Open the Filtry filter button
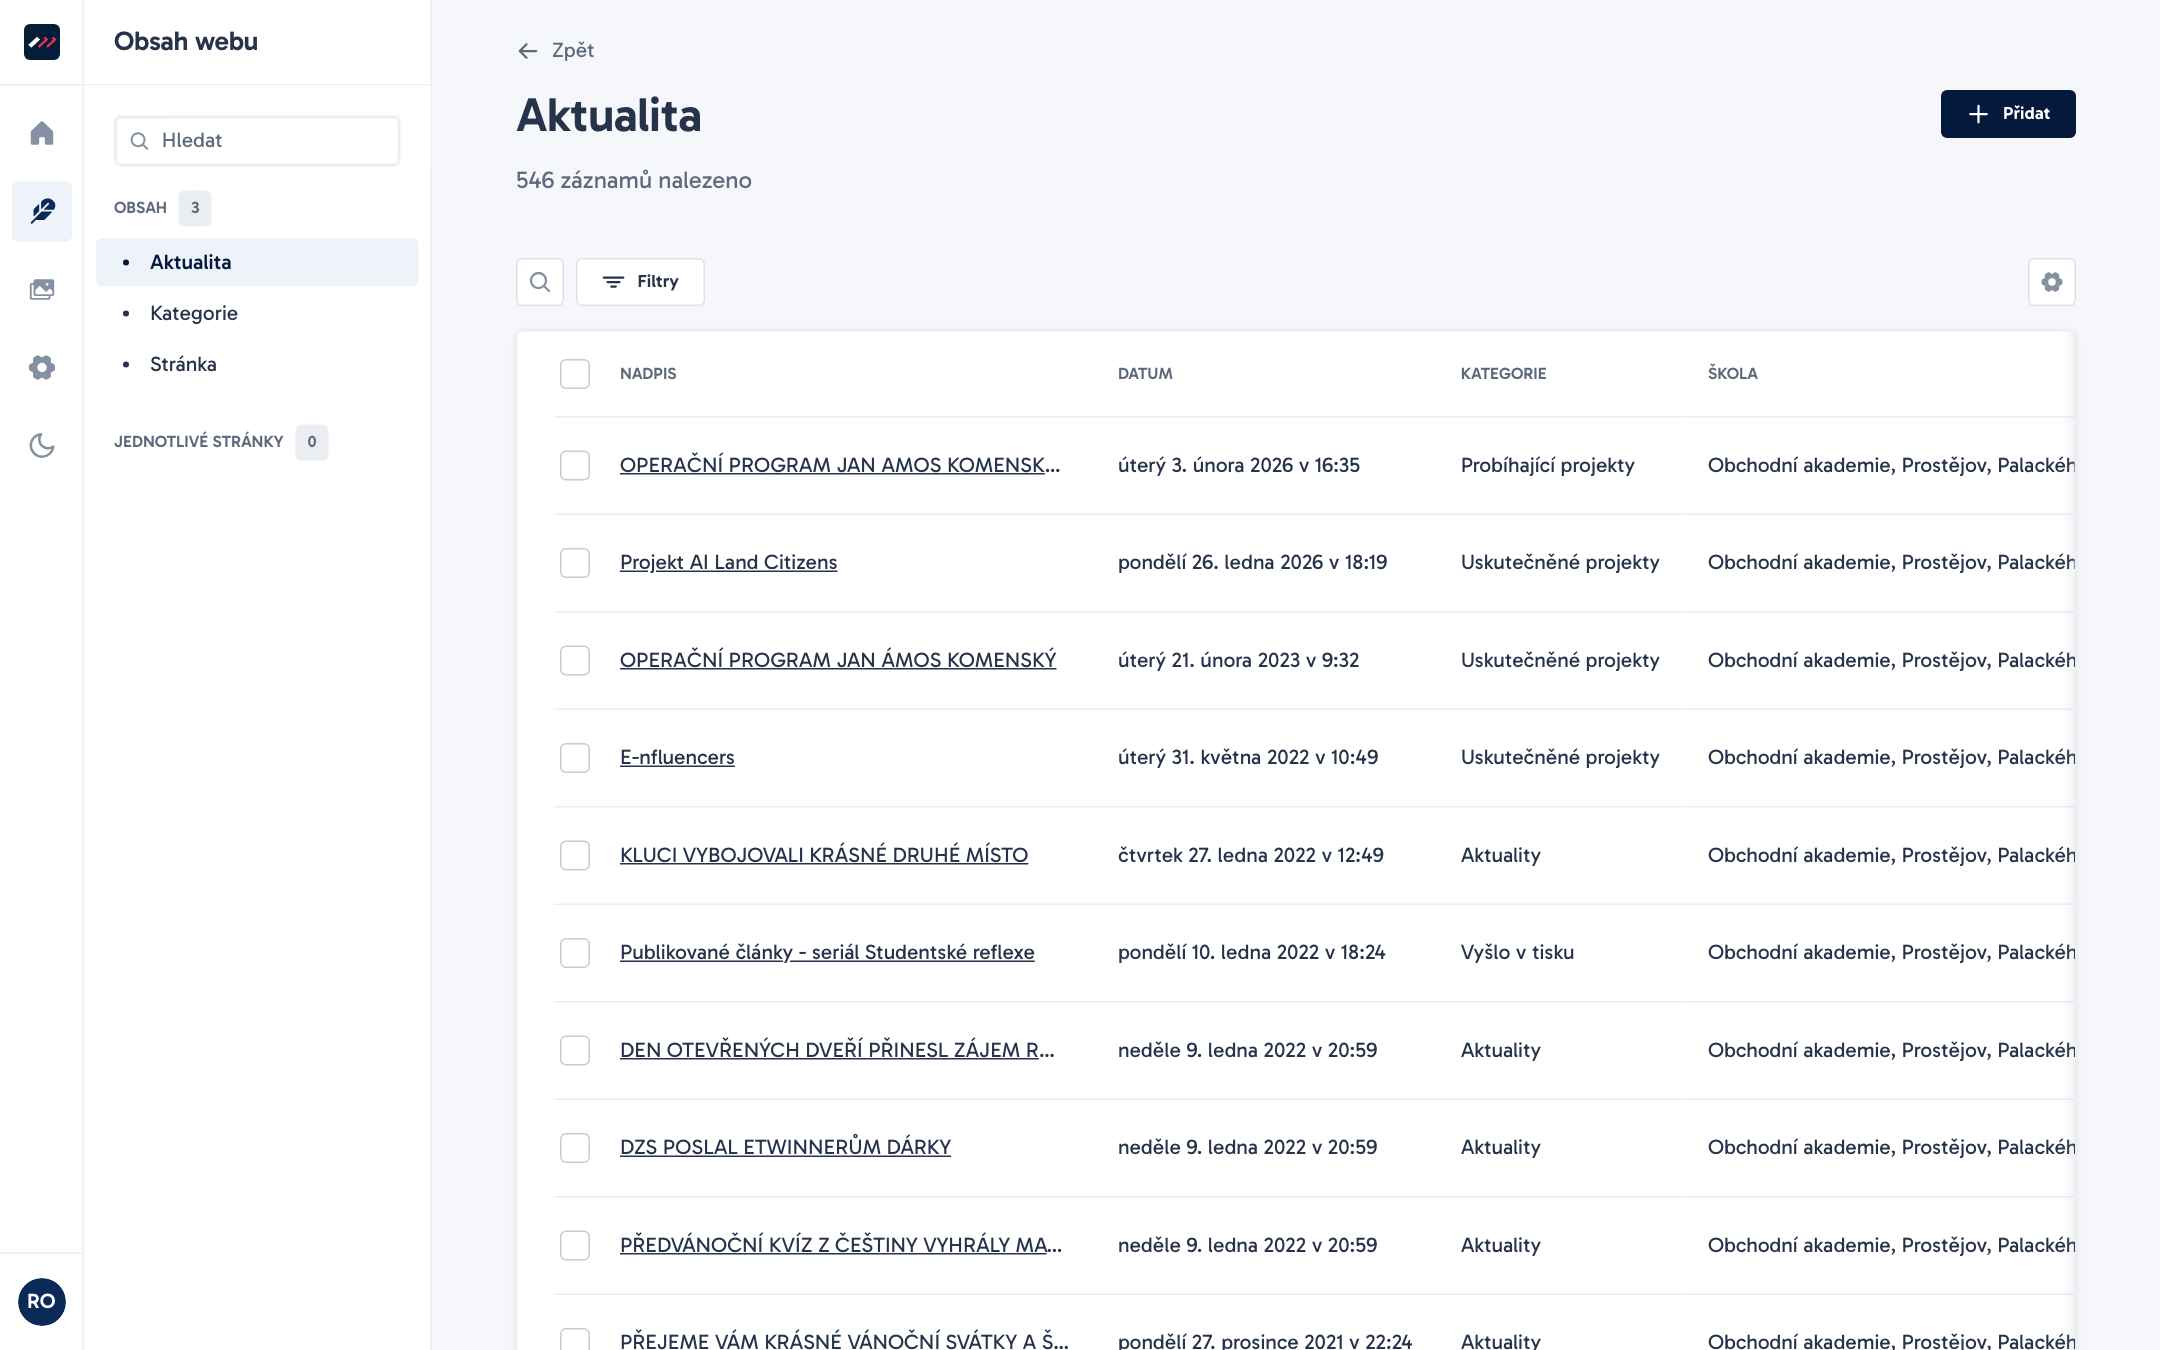Image resolution: width=2160 pixels, height=1350 pixels. (640, 282)
